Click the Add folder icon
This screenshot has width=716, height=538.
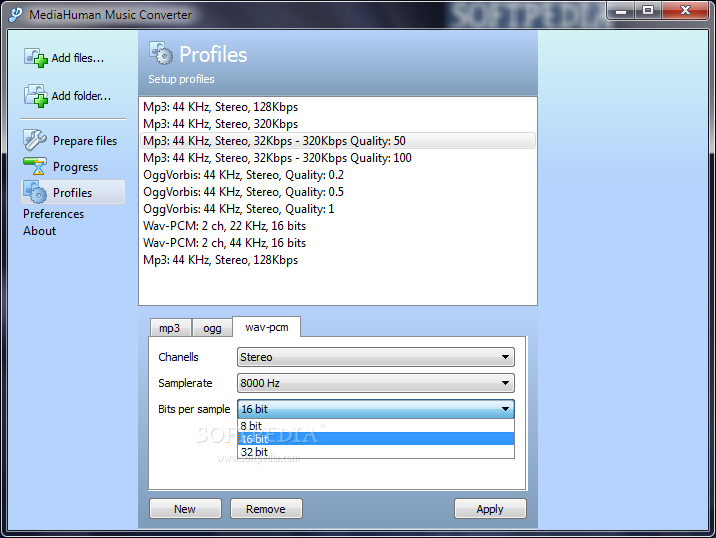click(36, 95)
